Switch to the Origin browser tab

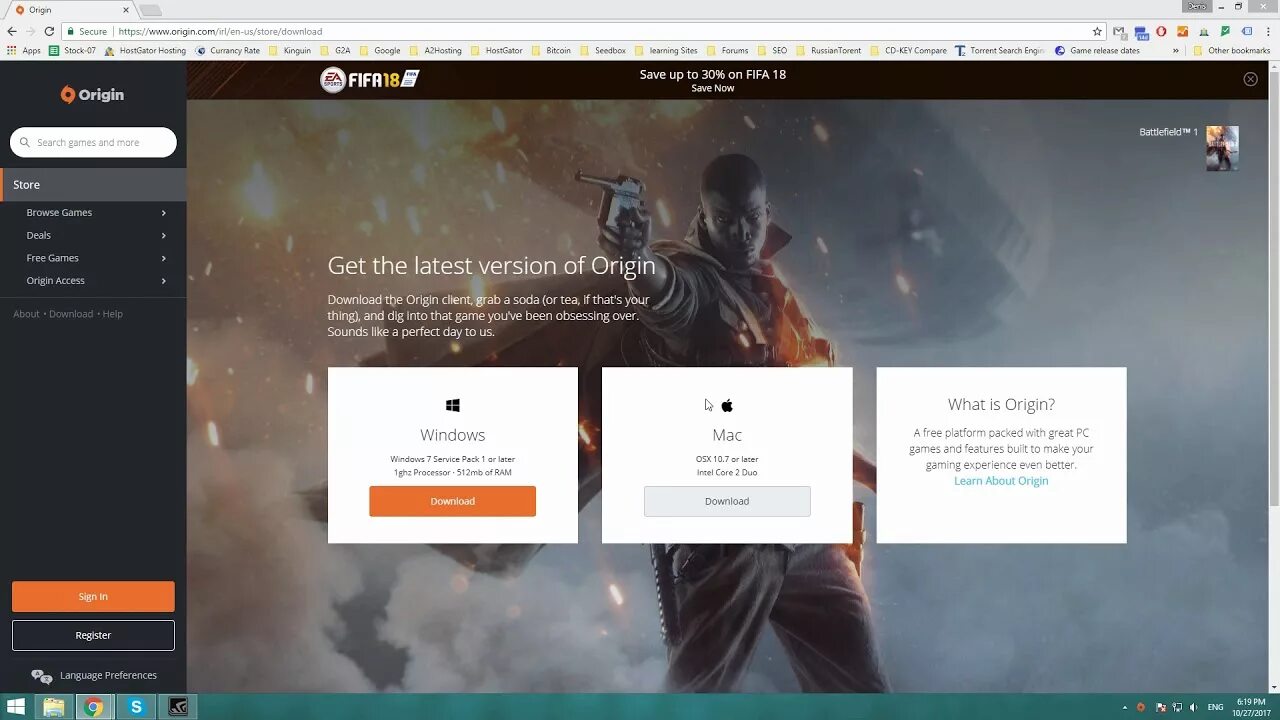(x=70, y=10)
